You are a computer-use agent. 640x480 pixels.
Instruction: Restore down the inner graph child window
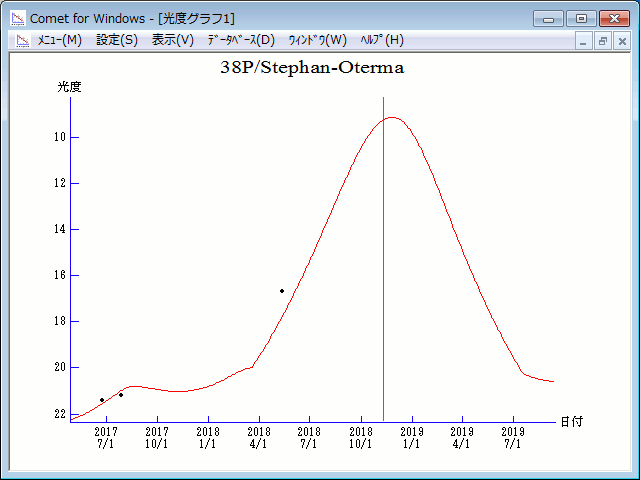[x=603, y=41]
